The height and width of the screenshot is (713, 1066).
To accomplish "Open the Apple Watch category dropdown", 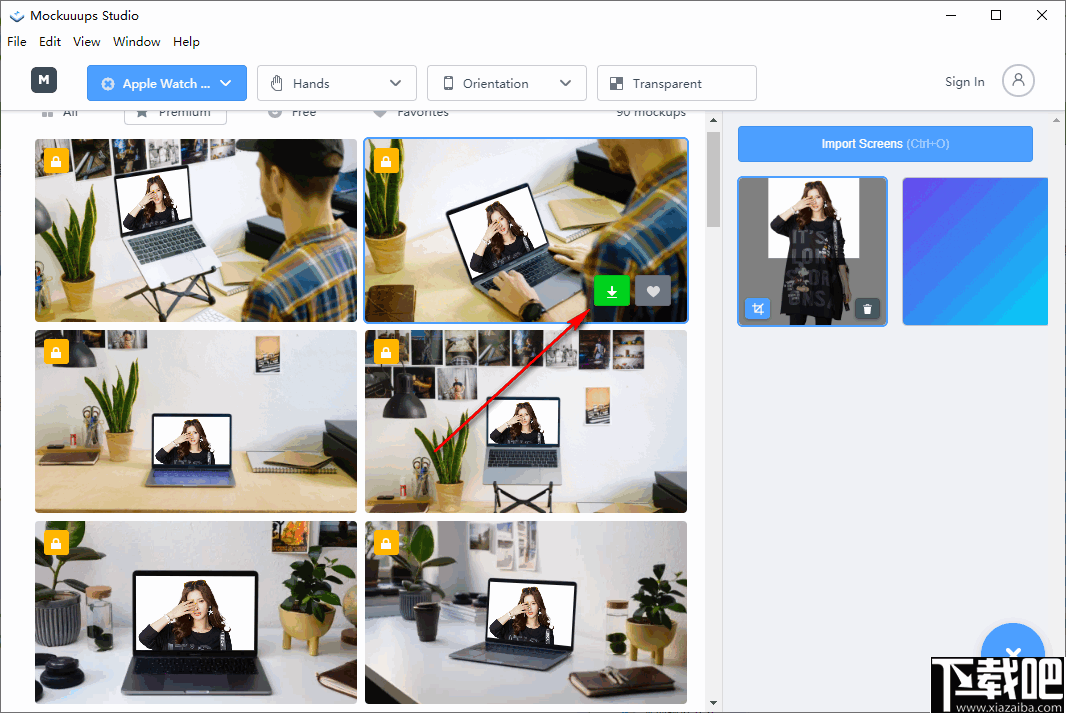I will pyautogui.click(x=166, y=83).
